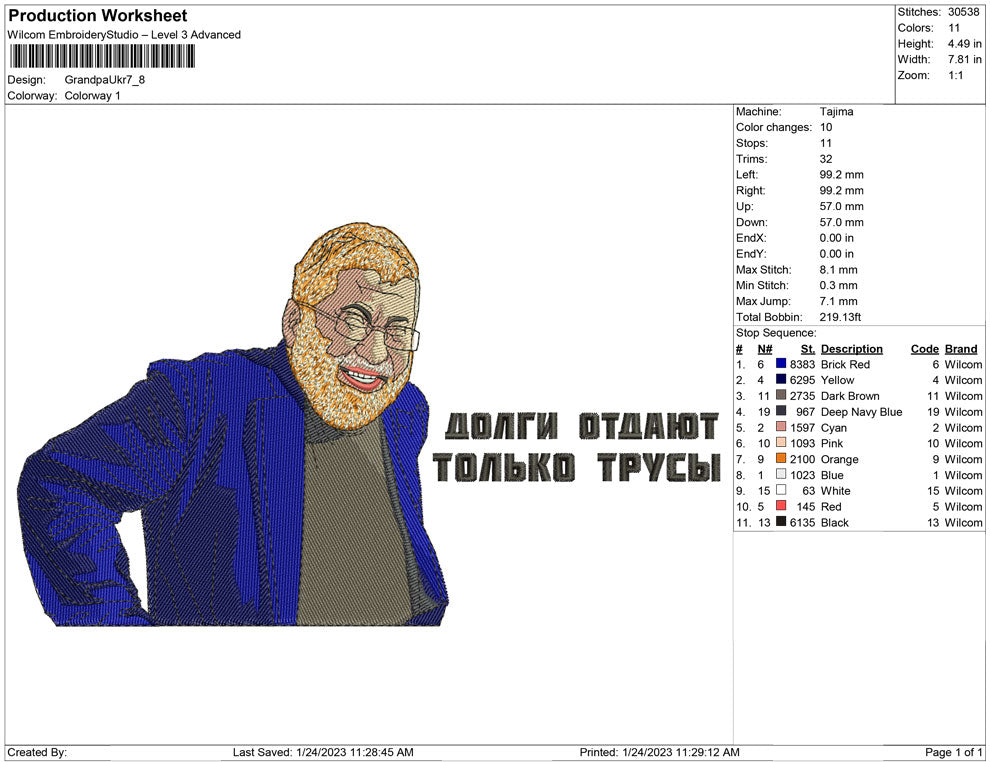Screen dimensions: 990x762
Task: Select the Pink thread color swatch
Action: pos(780,443)
